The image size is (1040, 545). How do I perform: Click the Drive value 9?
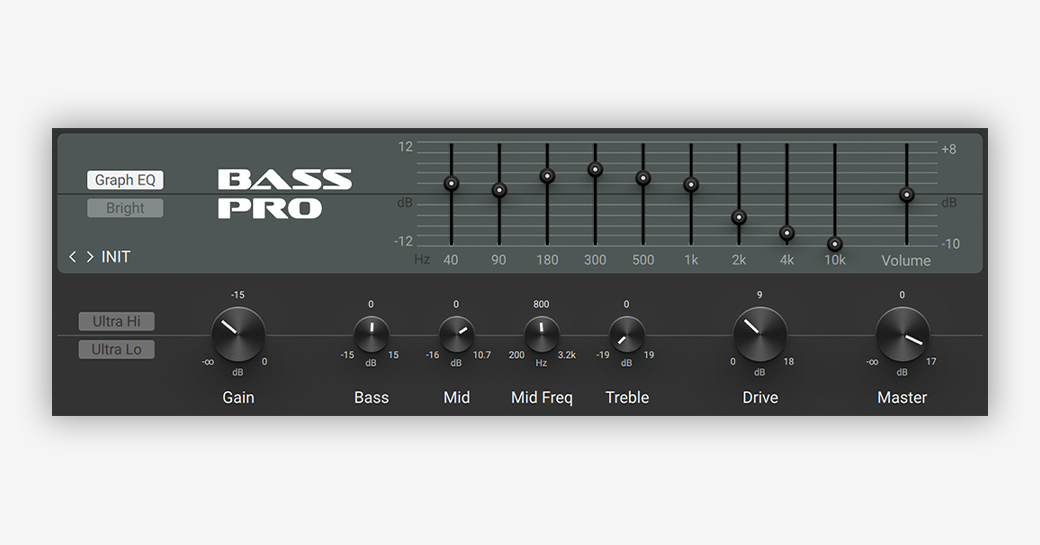[x=759, y=295]
